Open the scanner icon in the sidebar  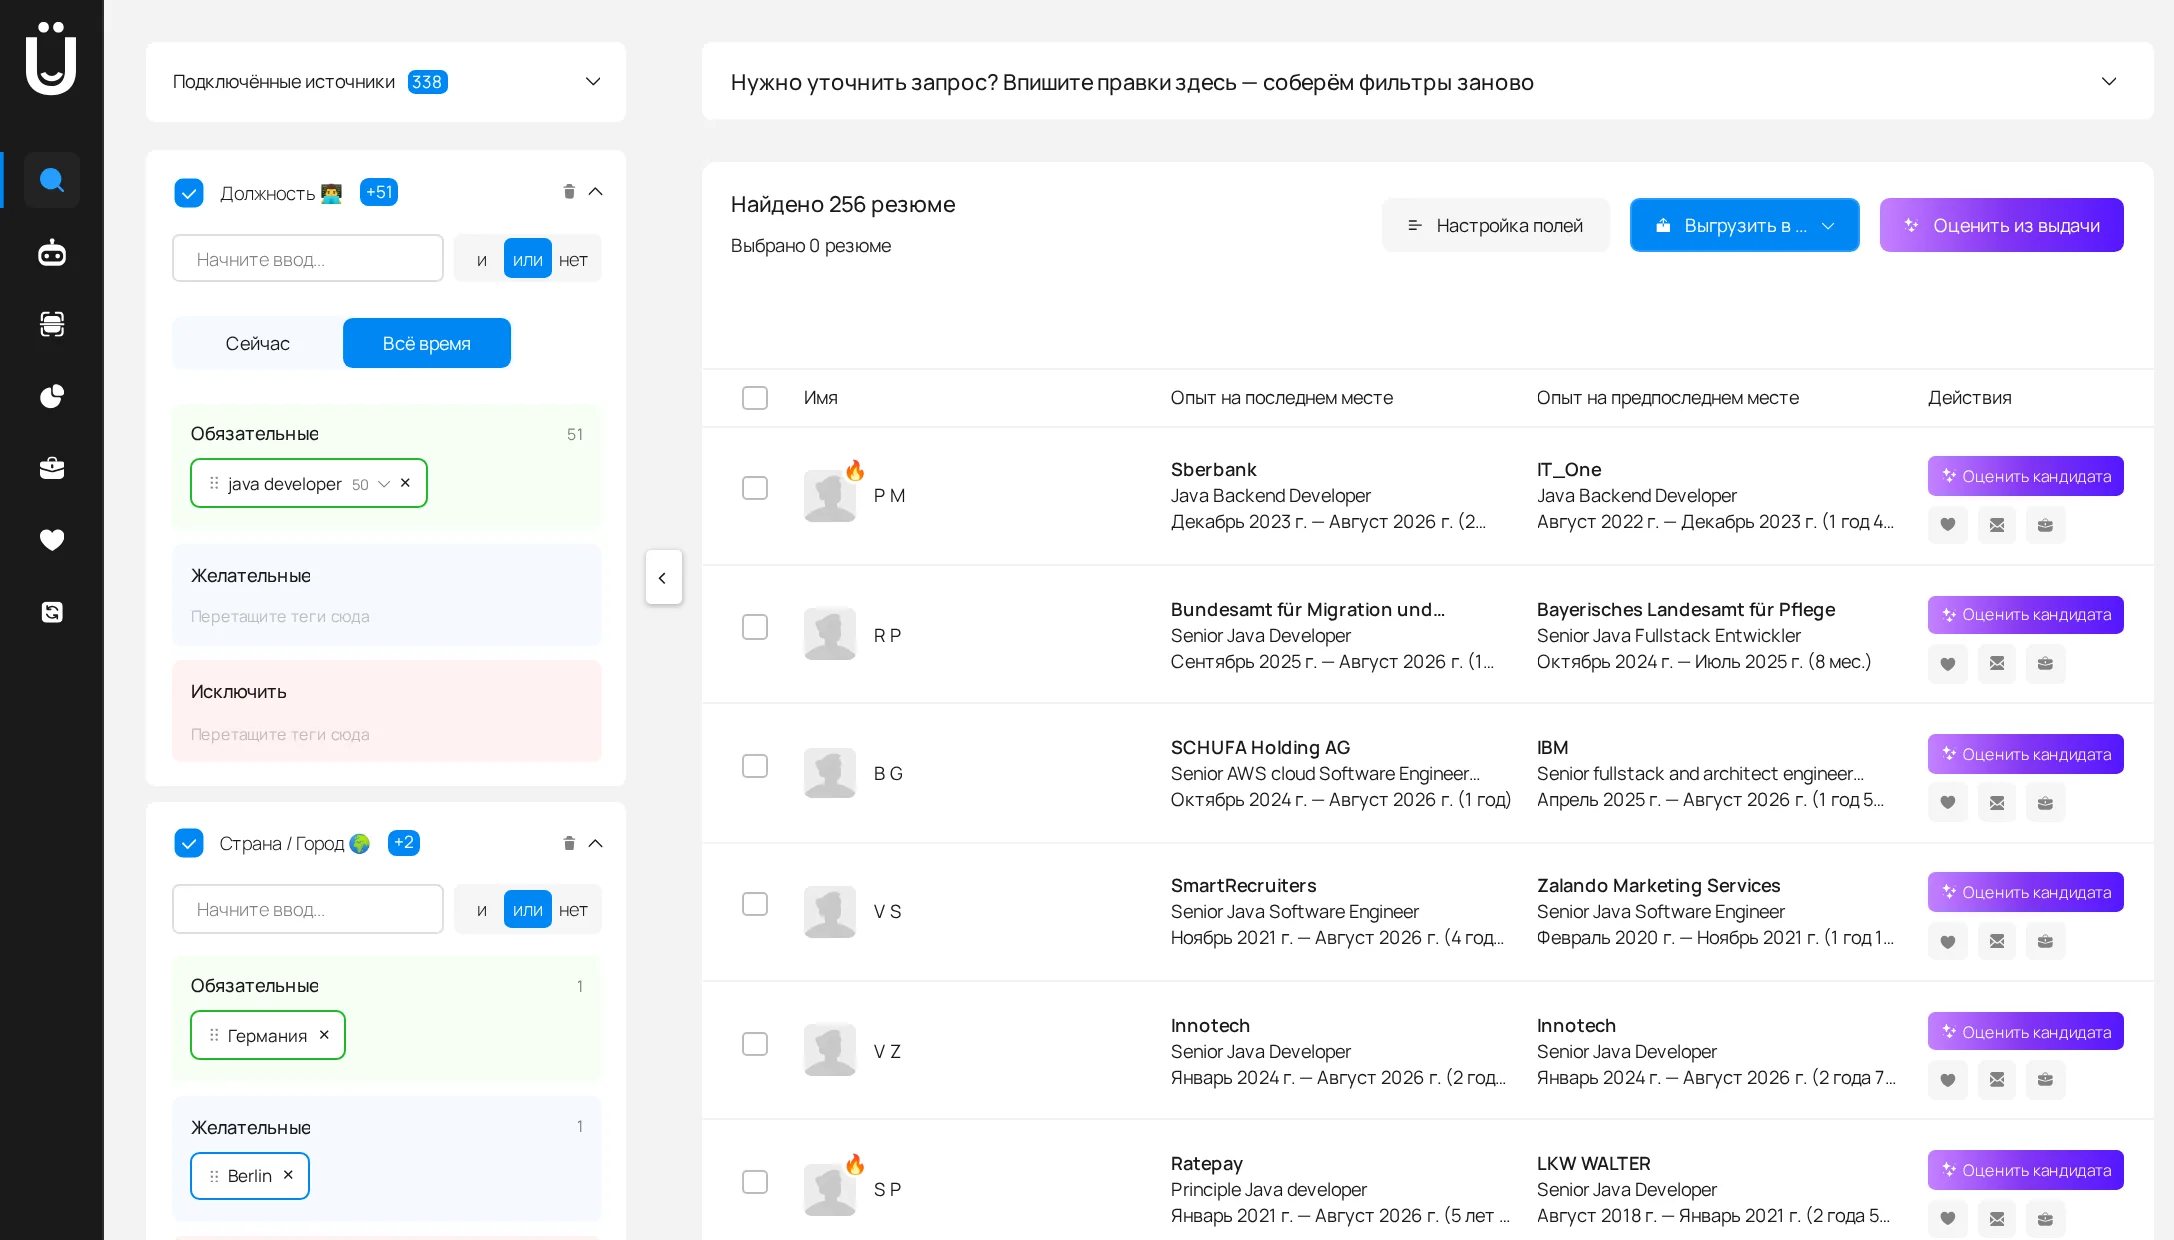(52, 324)
